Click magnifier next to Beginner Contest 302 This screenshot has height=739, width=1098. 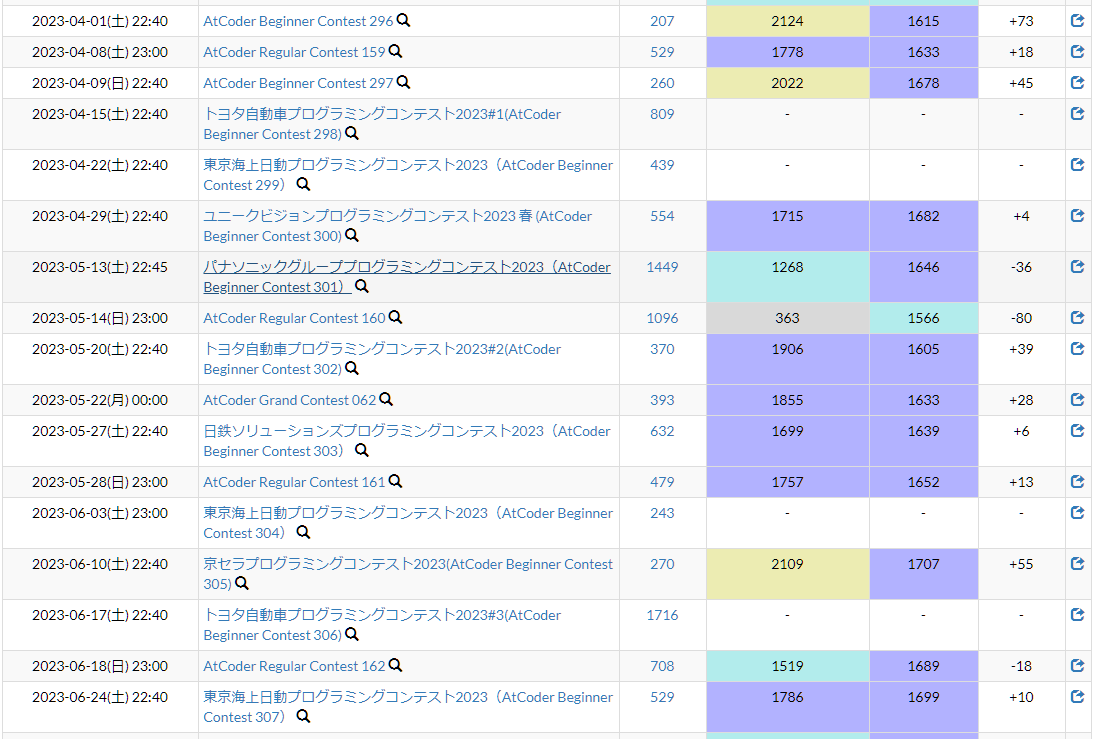(x=352, y=368)
